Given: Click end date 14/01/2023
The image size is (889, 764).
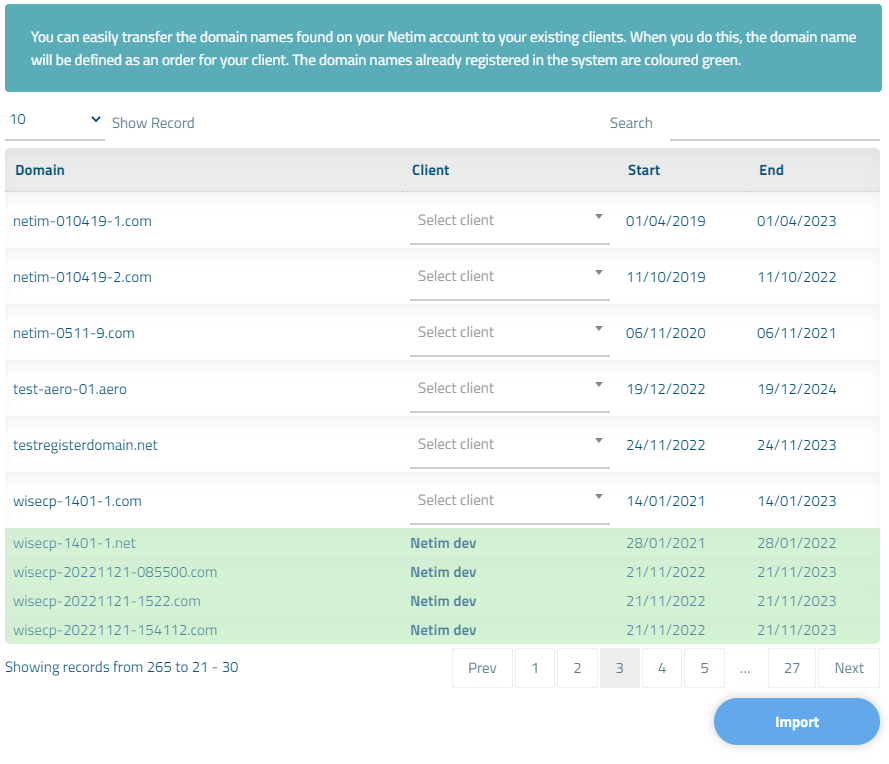Looking at the screenshot, I should [x=797, y=502].
